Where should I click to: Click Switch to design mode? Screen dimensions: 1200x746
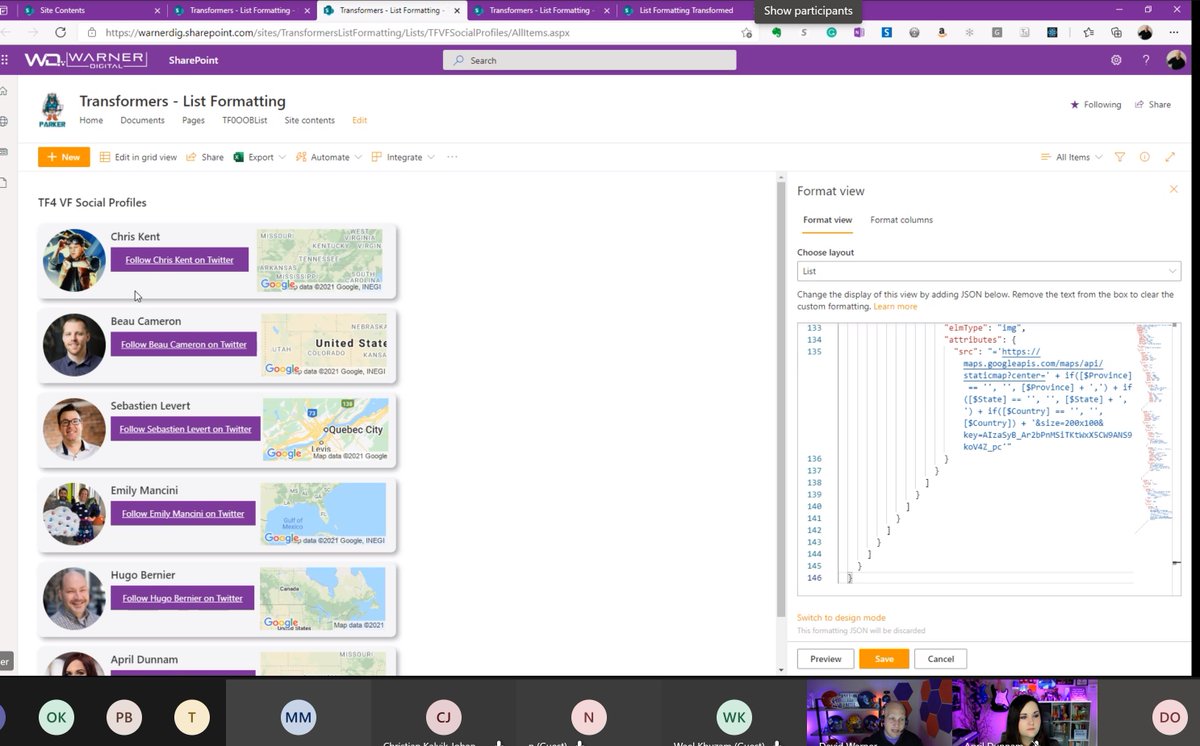tap(841, 617)
